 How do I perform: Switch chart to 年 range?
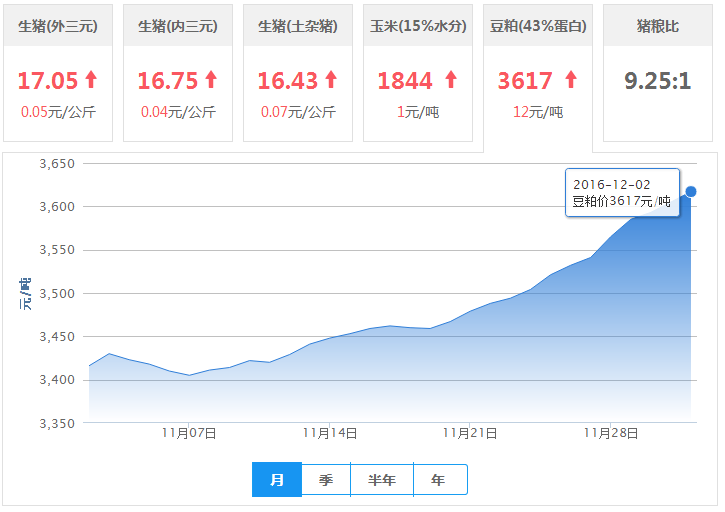point(439,480)
